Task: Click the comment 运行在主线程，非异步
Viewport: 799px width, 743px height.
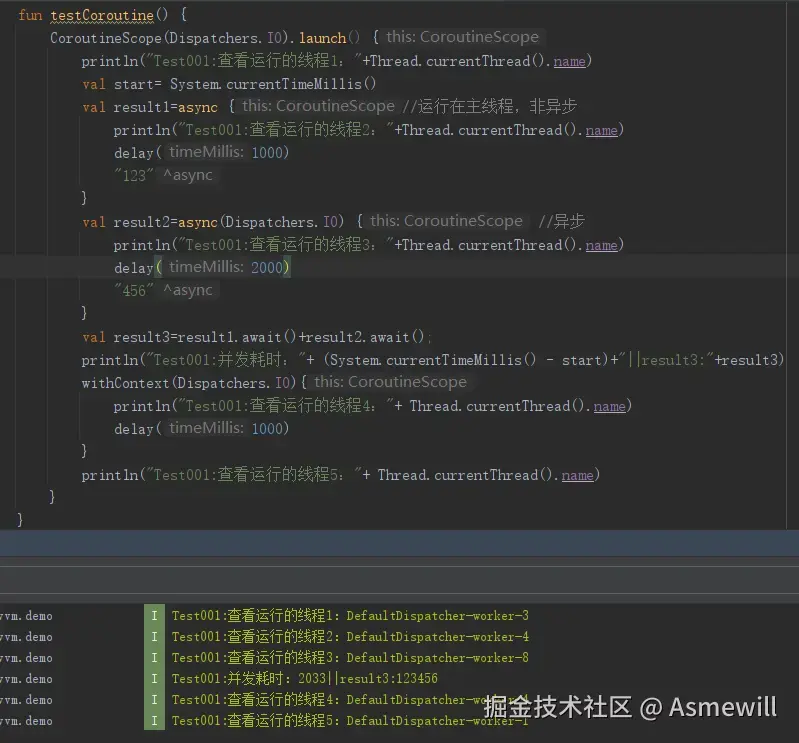Action: point(490,106)
